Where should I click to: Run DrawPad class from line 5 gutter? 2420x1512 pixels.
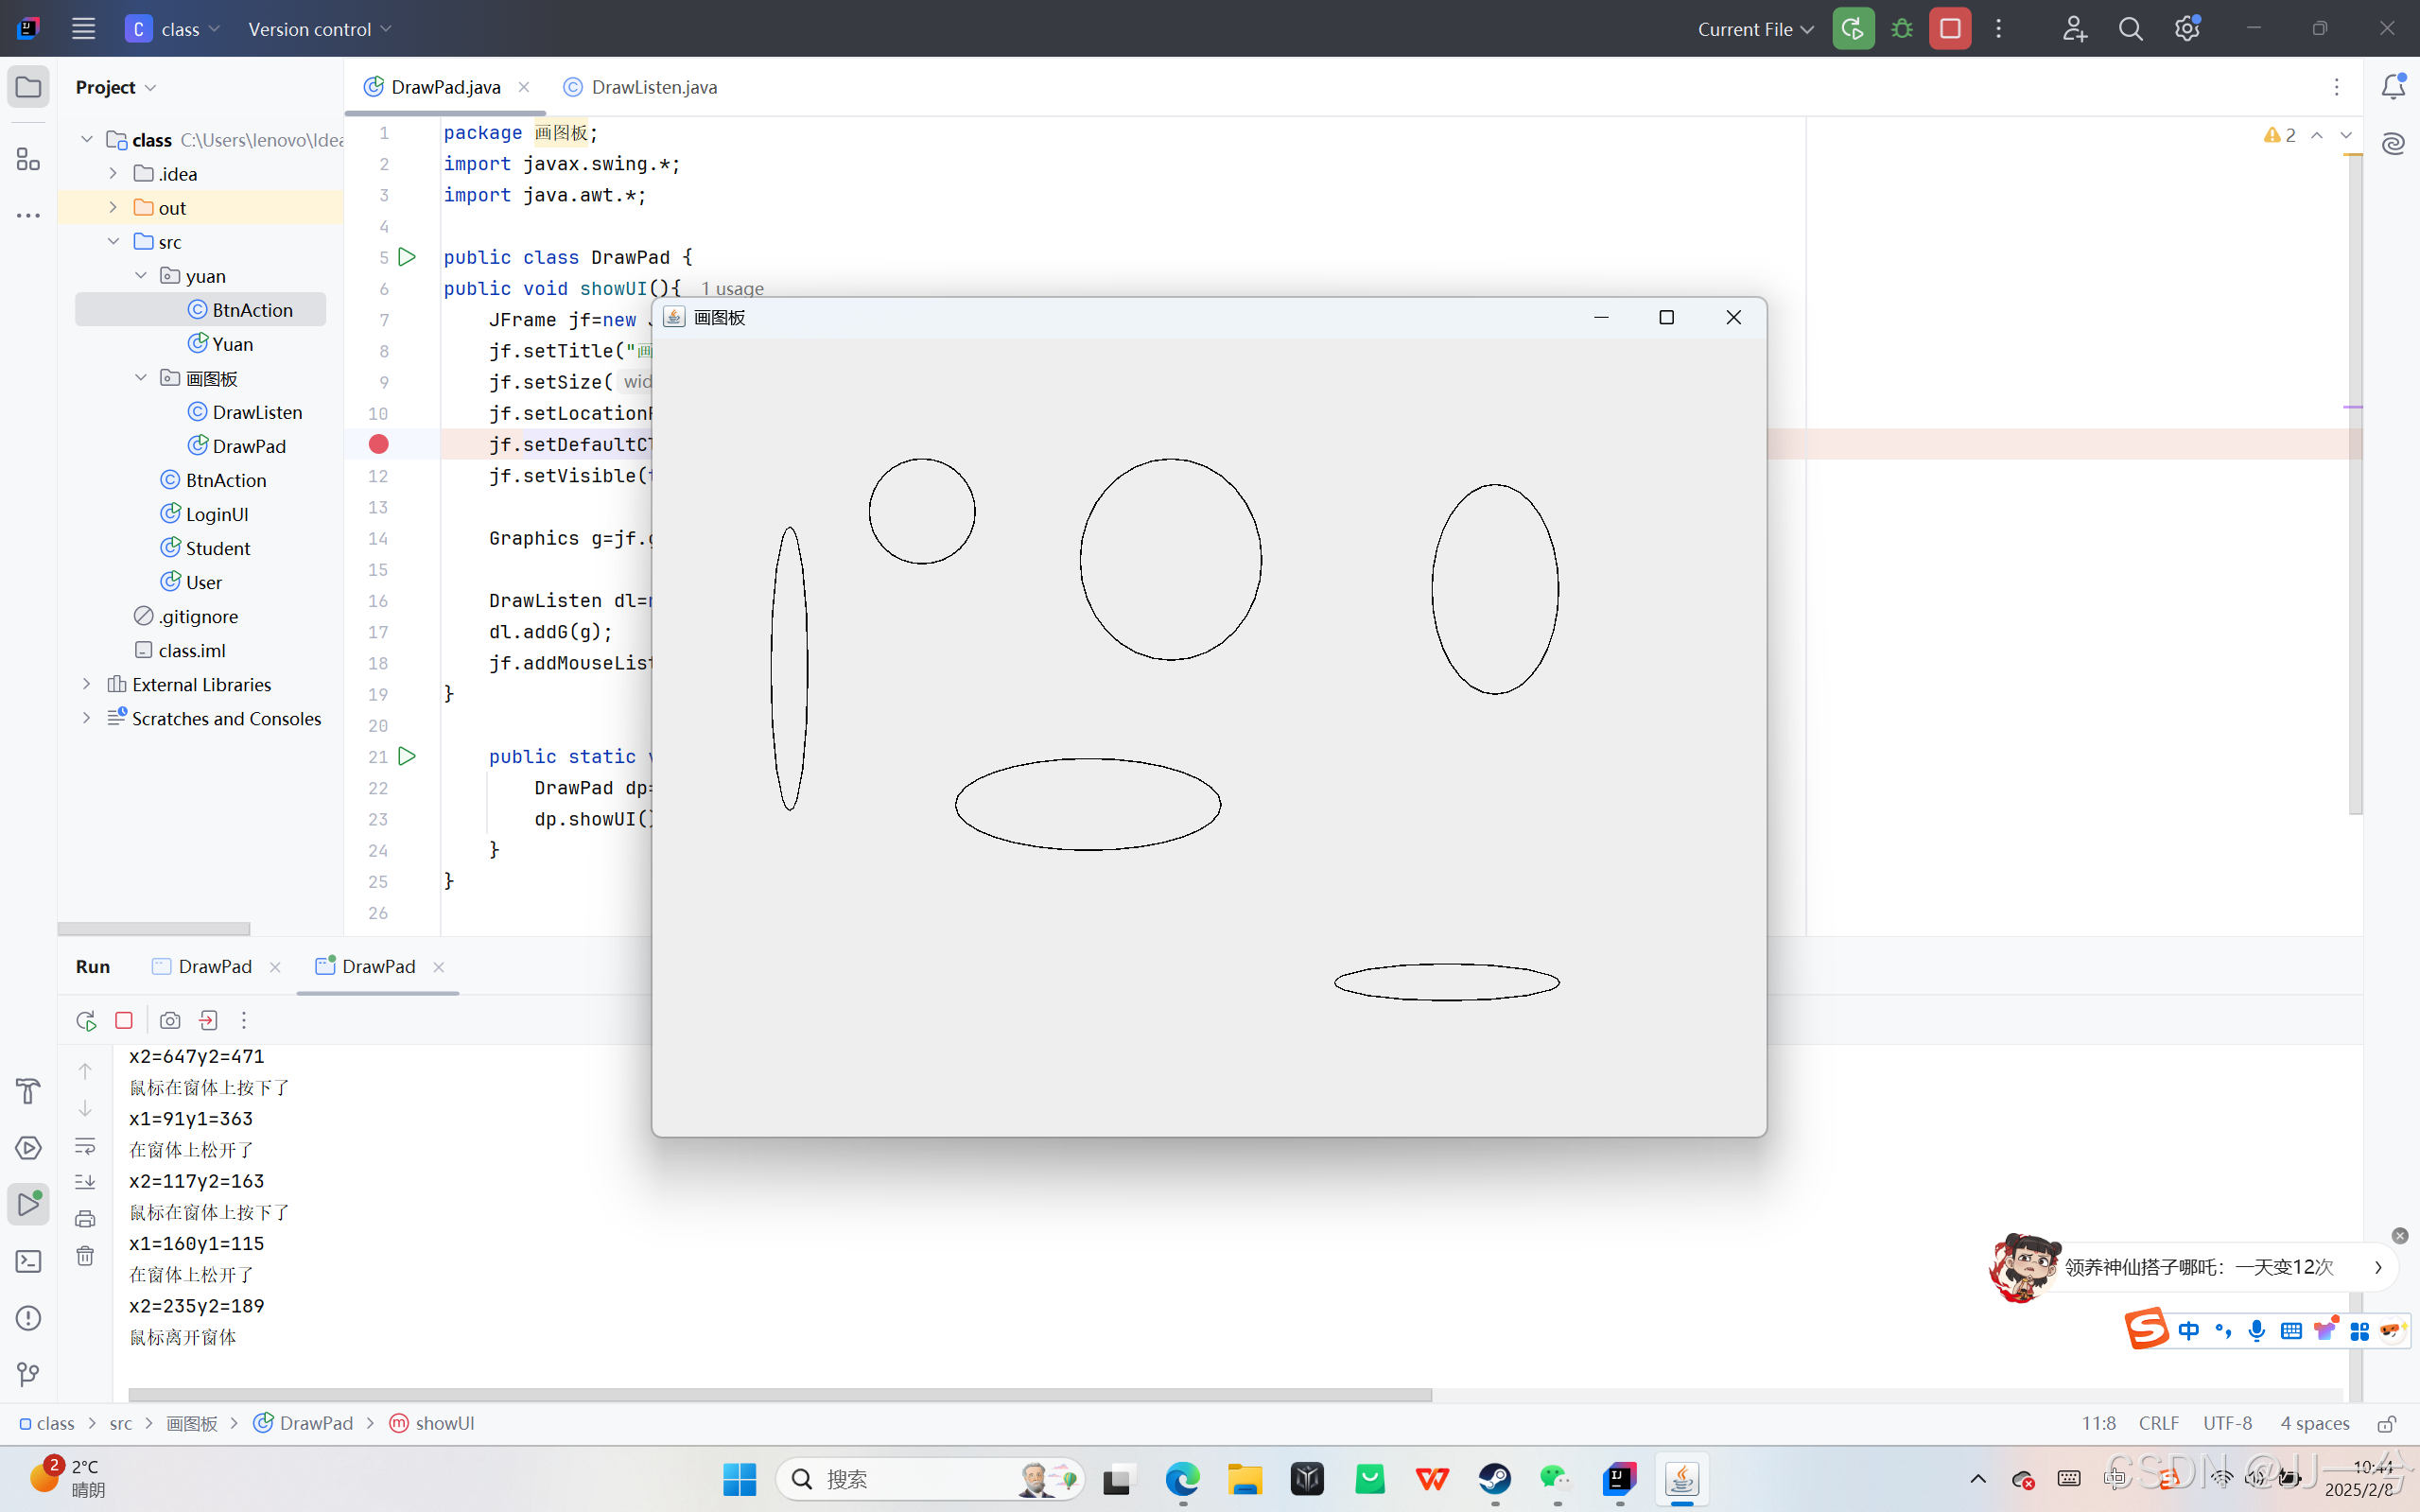coord(407,257)
